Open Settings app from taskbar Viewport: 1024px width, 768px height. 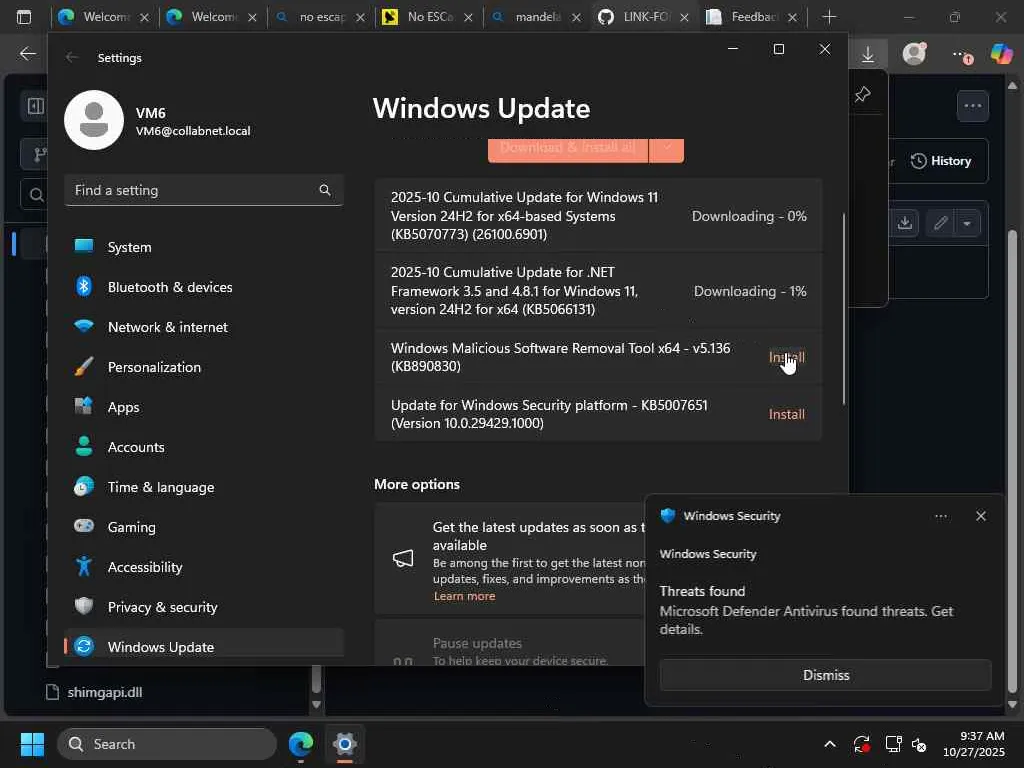[345, 744]
